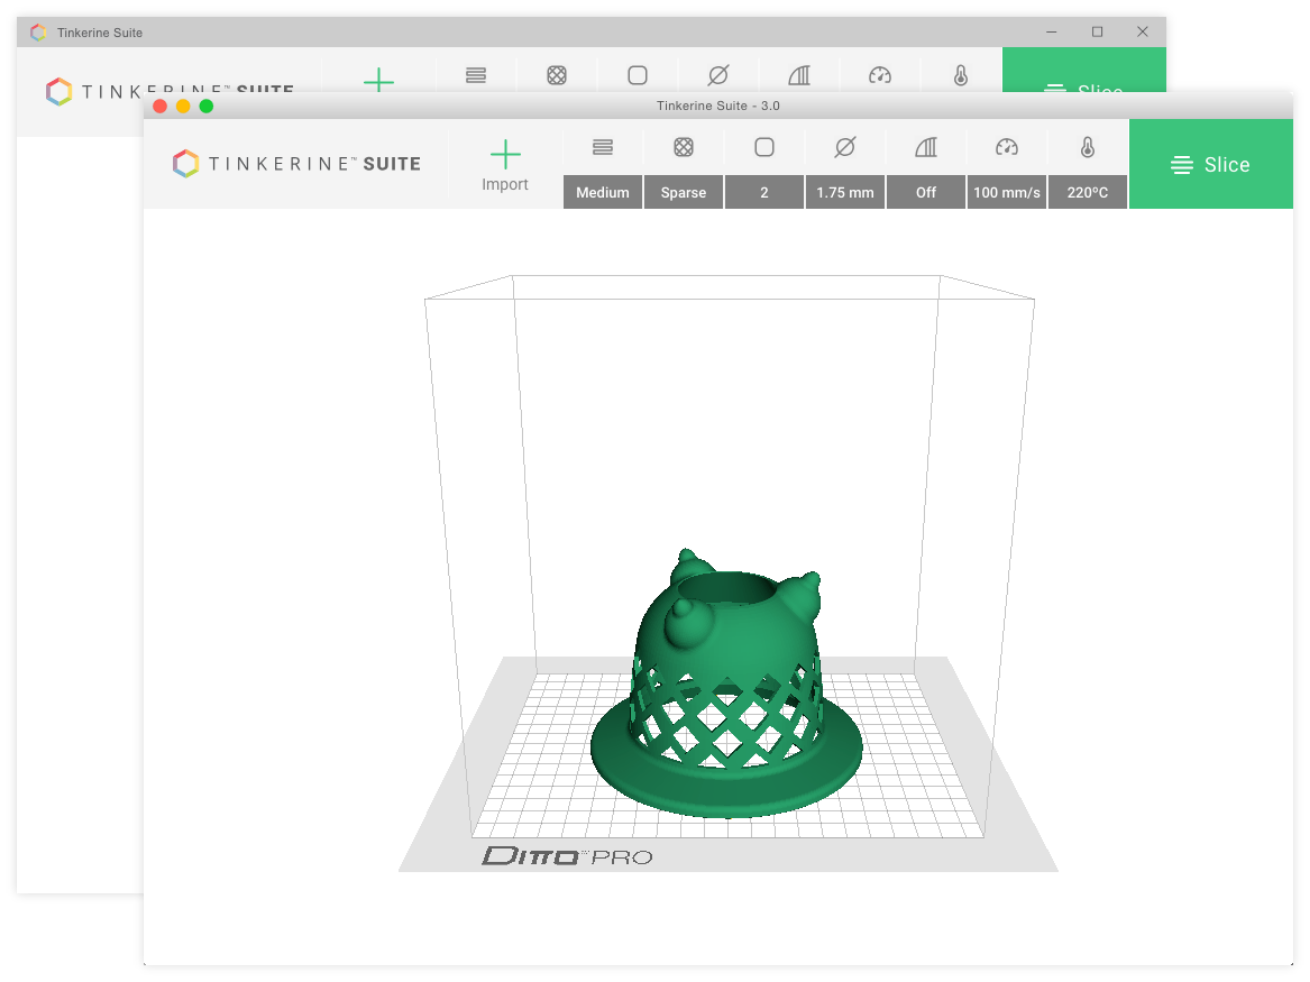Image resolution: width=1310 pixels, height=982 pixels.
Task: Open the 220°C temperature setting
Action: [1088, 192]
